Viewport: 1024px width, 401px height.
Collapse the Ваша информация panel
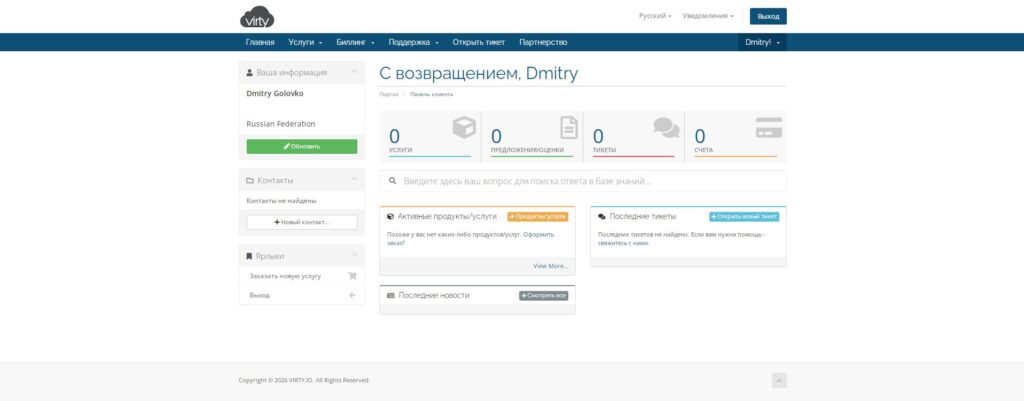point(354,72)
